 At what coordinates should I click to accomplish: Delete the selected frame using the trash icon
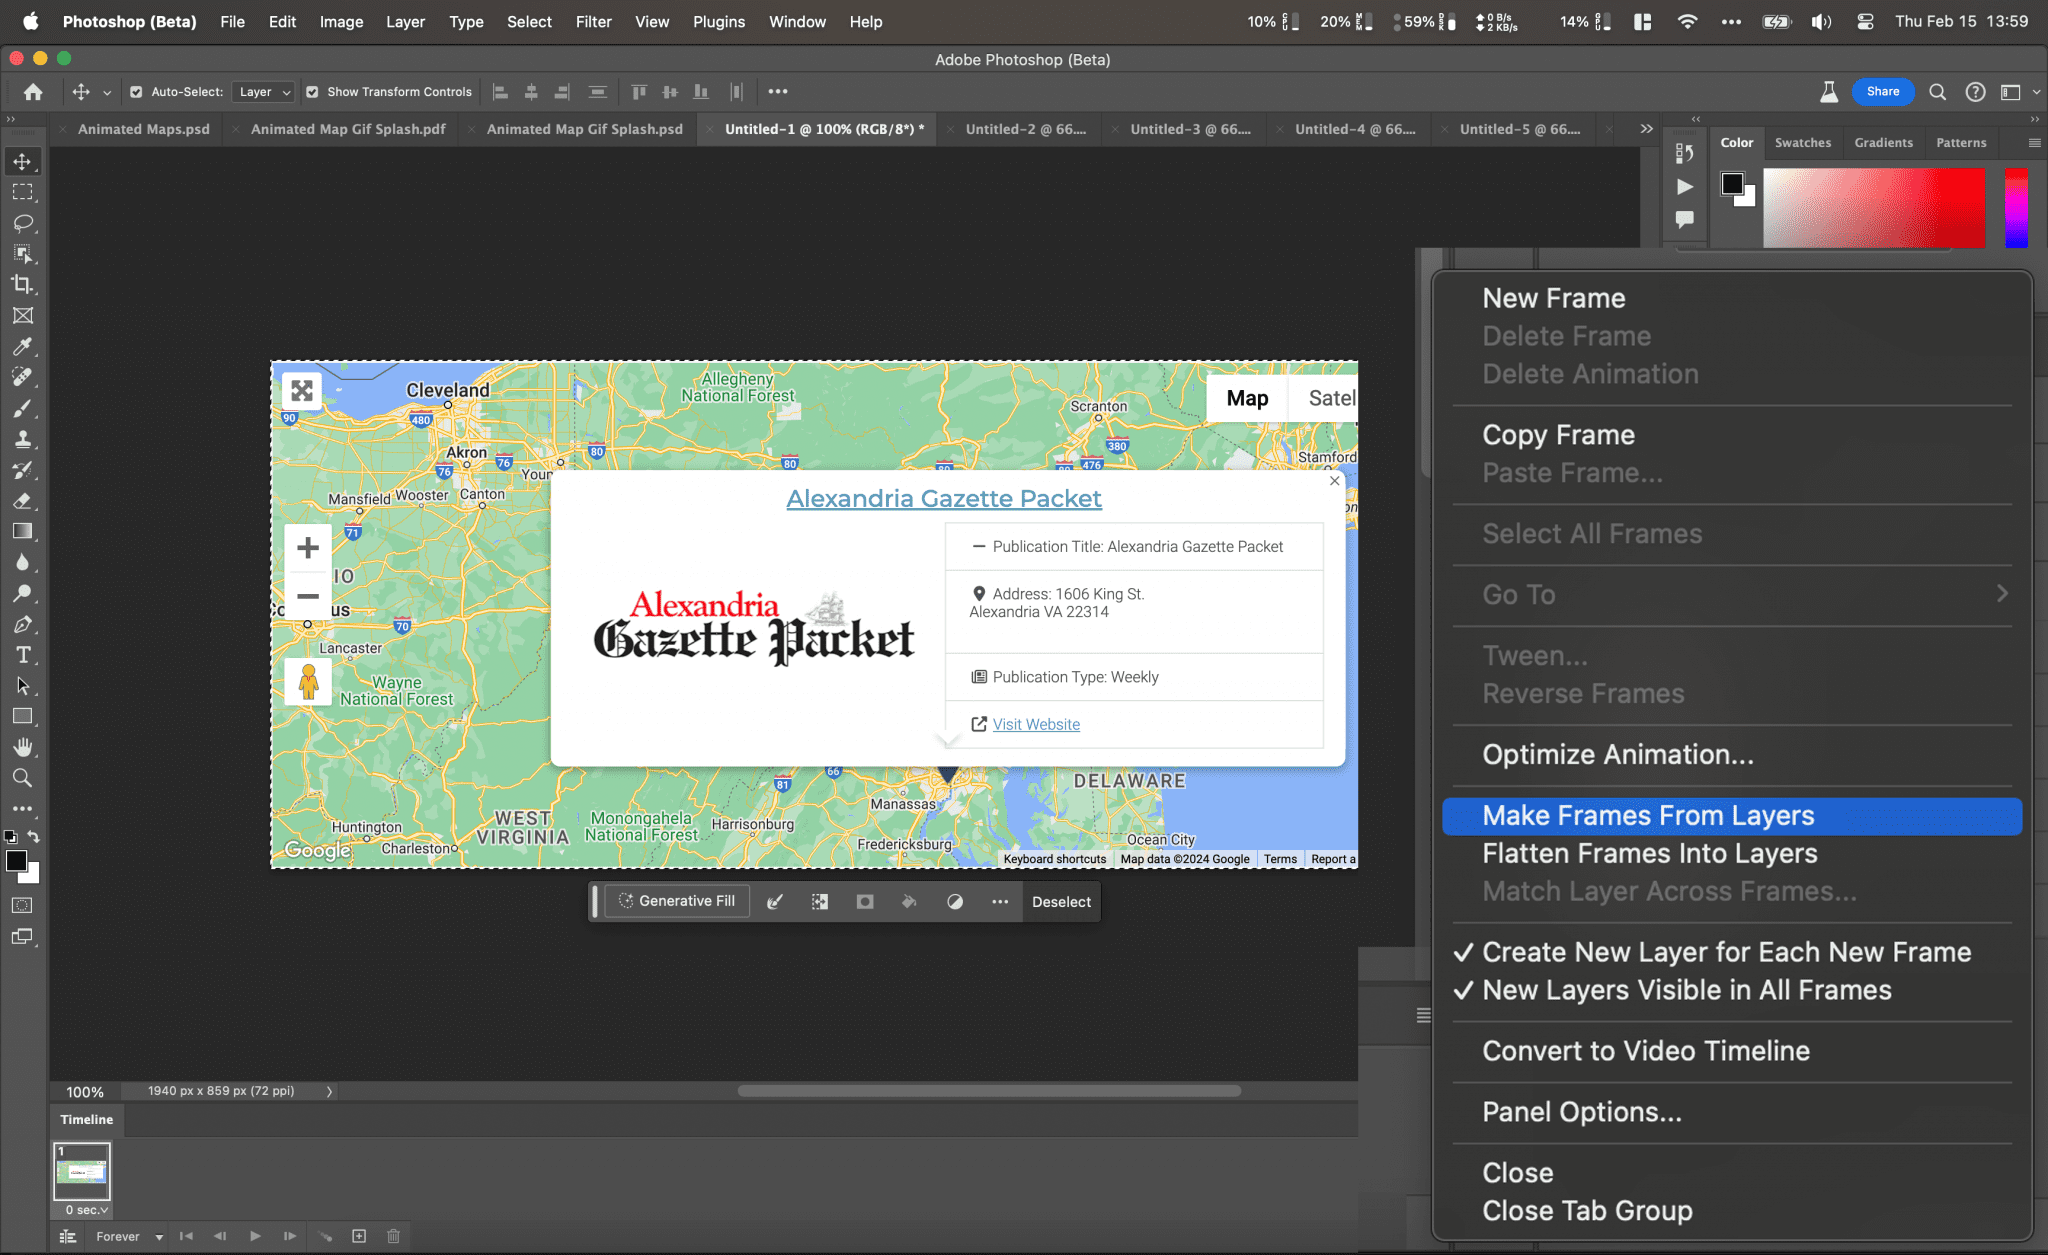coord(393,1236)
